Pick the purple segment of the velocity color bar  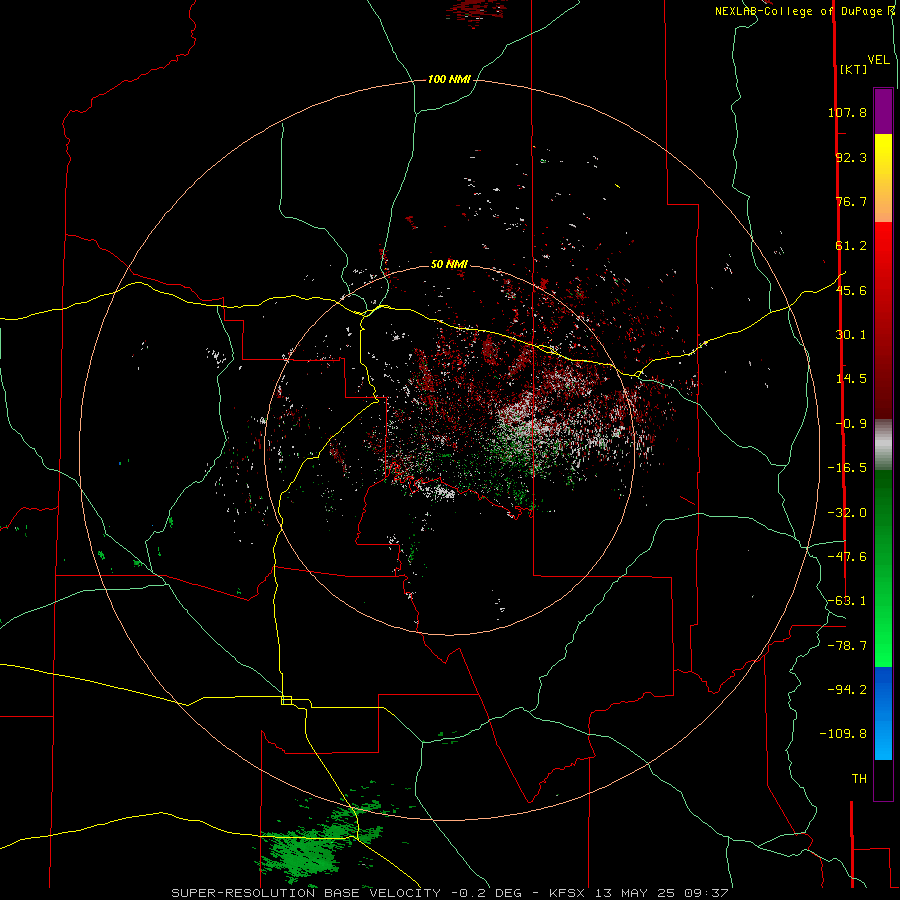point(883,111)
